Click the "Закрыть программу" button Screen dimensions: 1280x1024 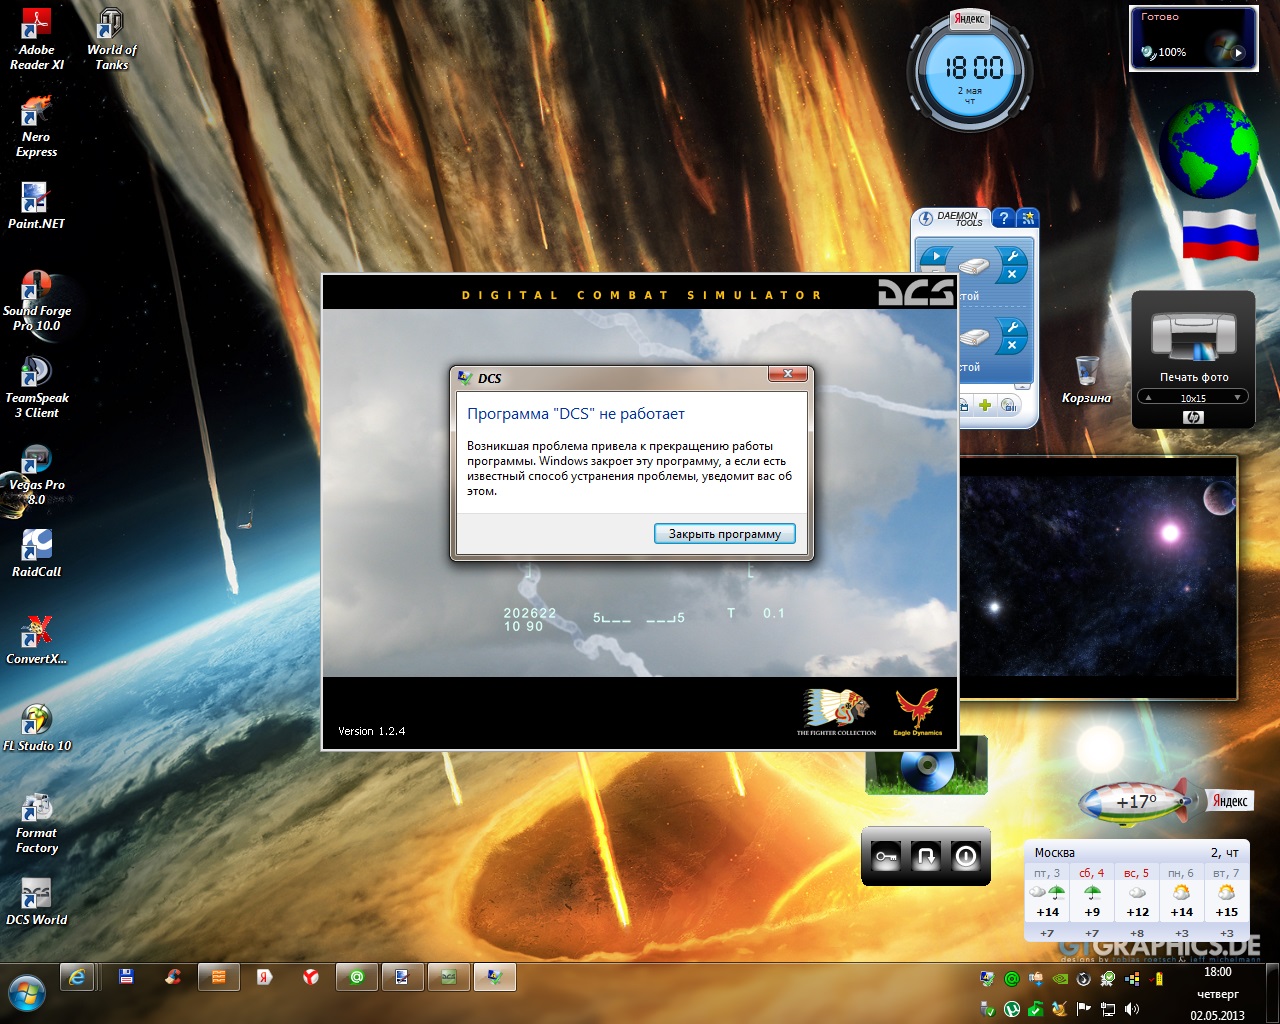[x=725, y=534]
